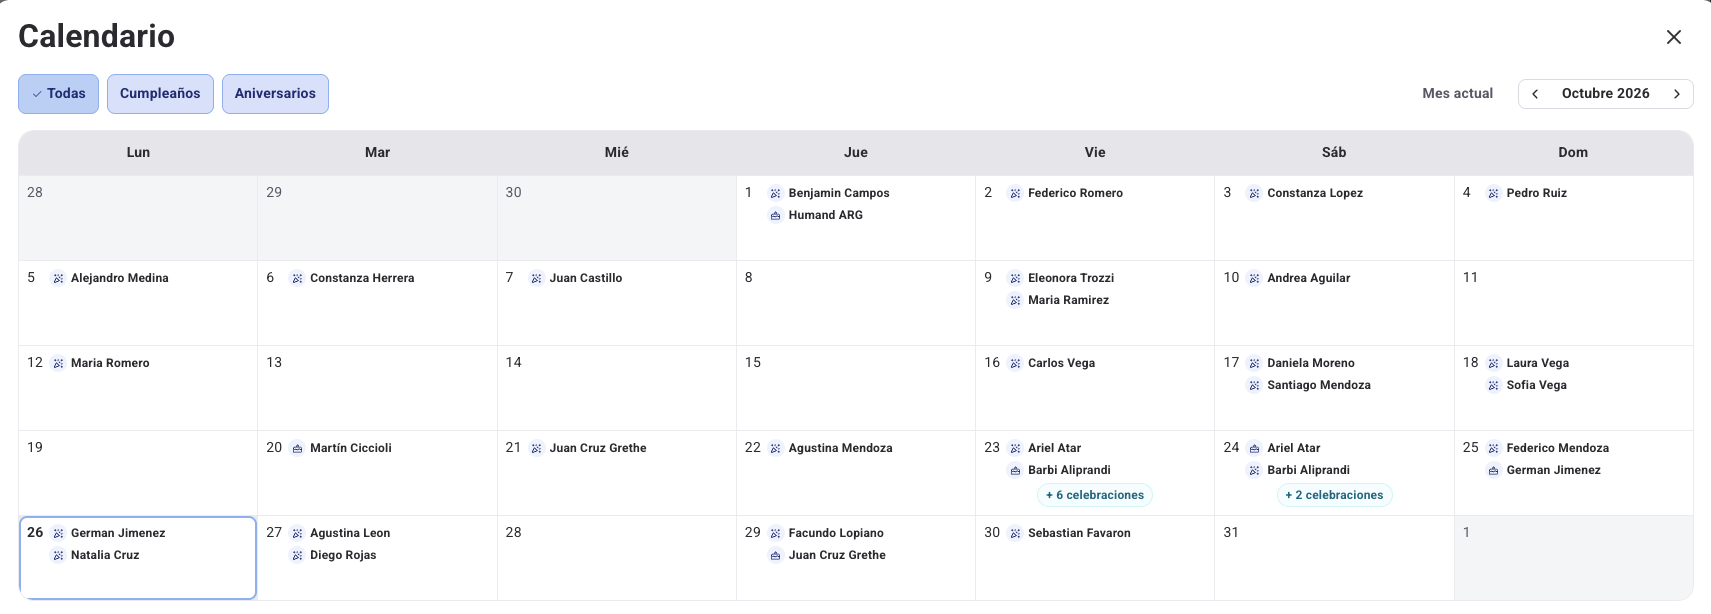Open Juan Cruz Grethe entry on day 21
Image resolution: width=1711 pixels, height=614 pixels.
coord(588,448)
